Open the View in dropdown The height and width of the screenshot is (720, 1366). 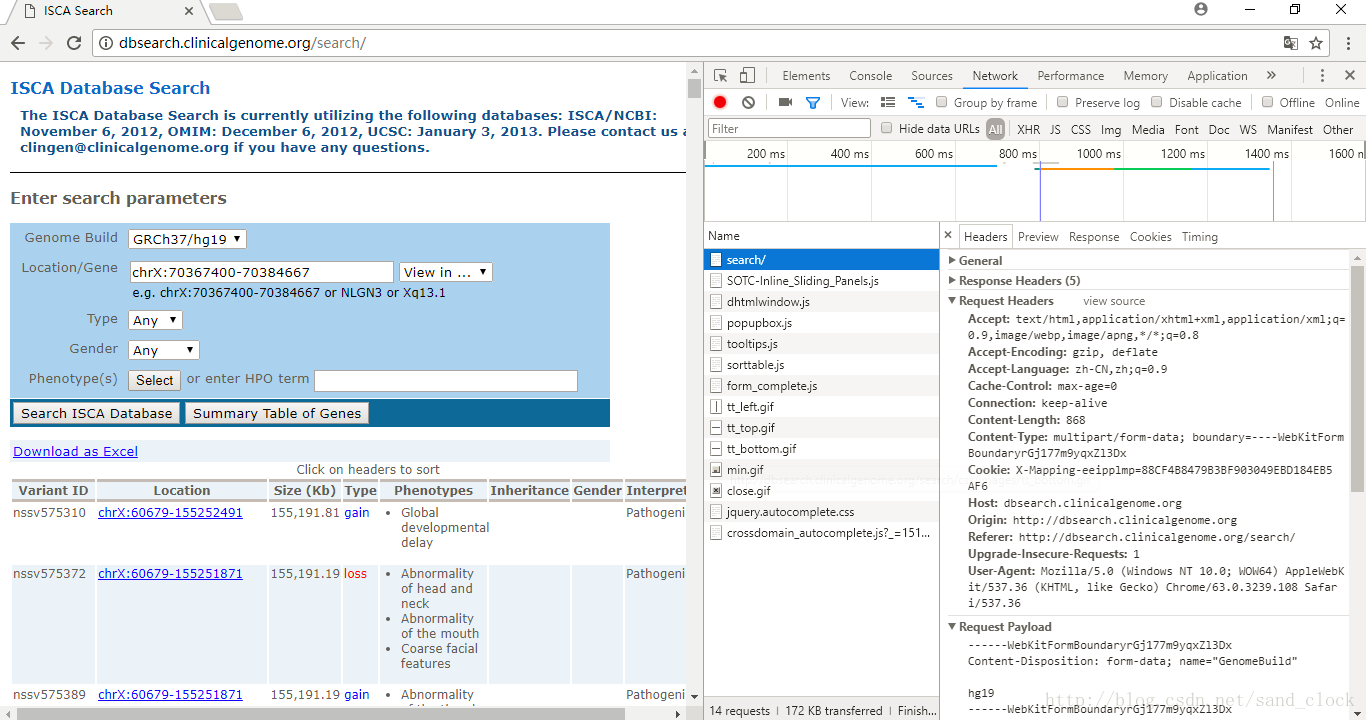445,272
